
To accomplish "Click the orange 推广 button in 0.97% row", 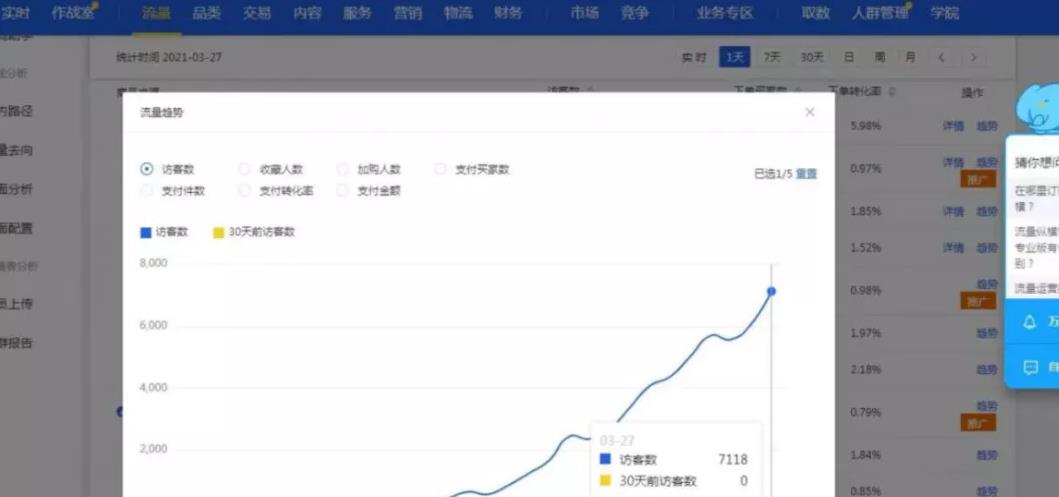I will [x=978, y=179].
